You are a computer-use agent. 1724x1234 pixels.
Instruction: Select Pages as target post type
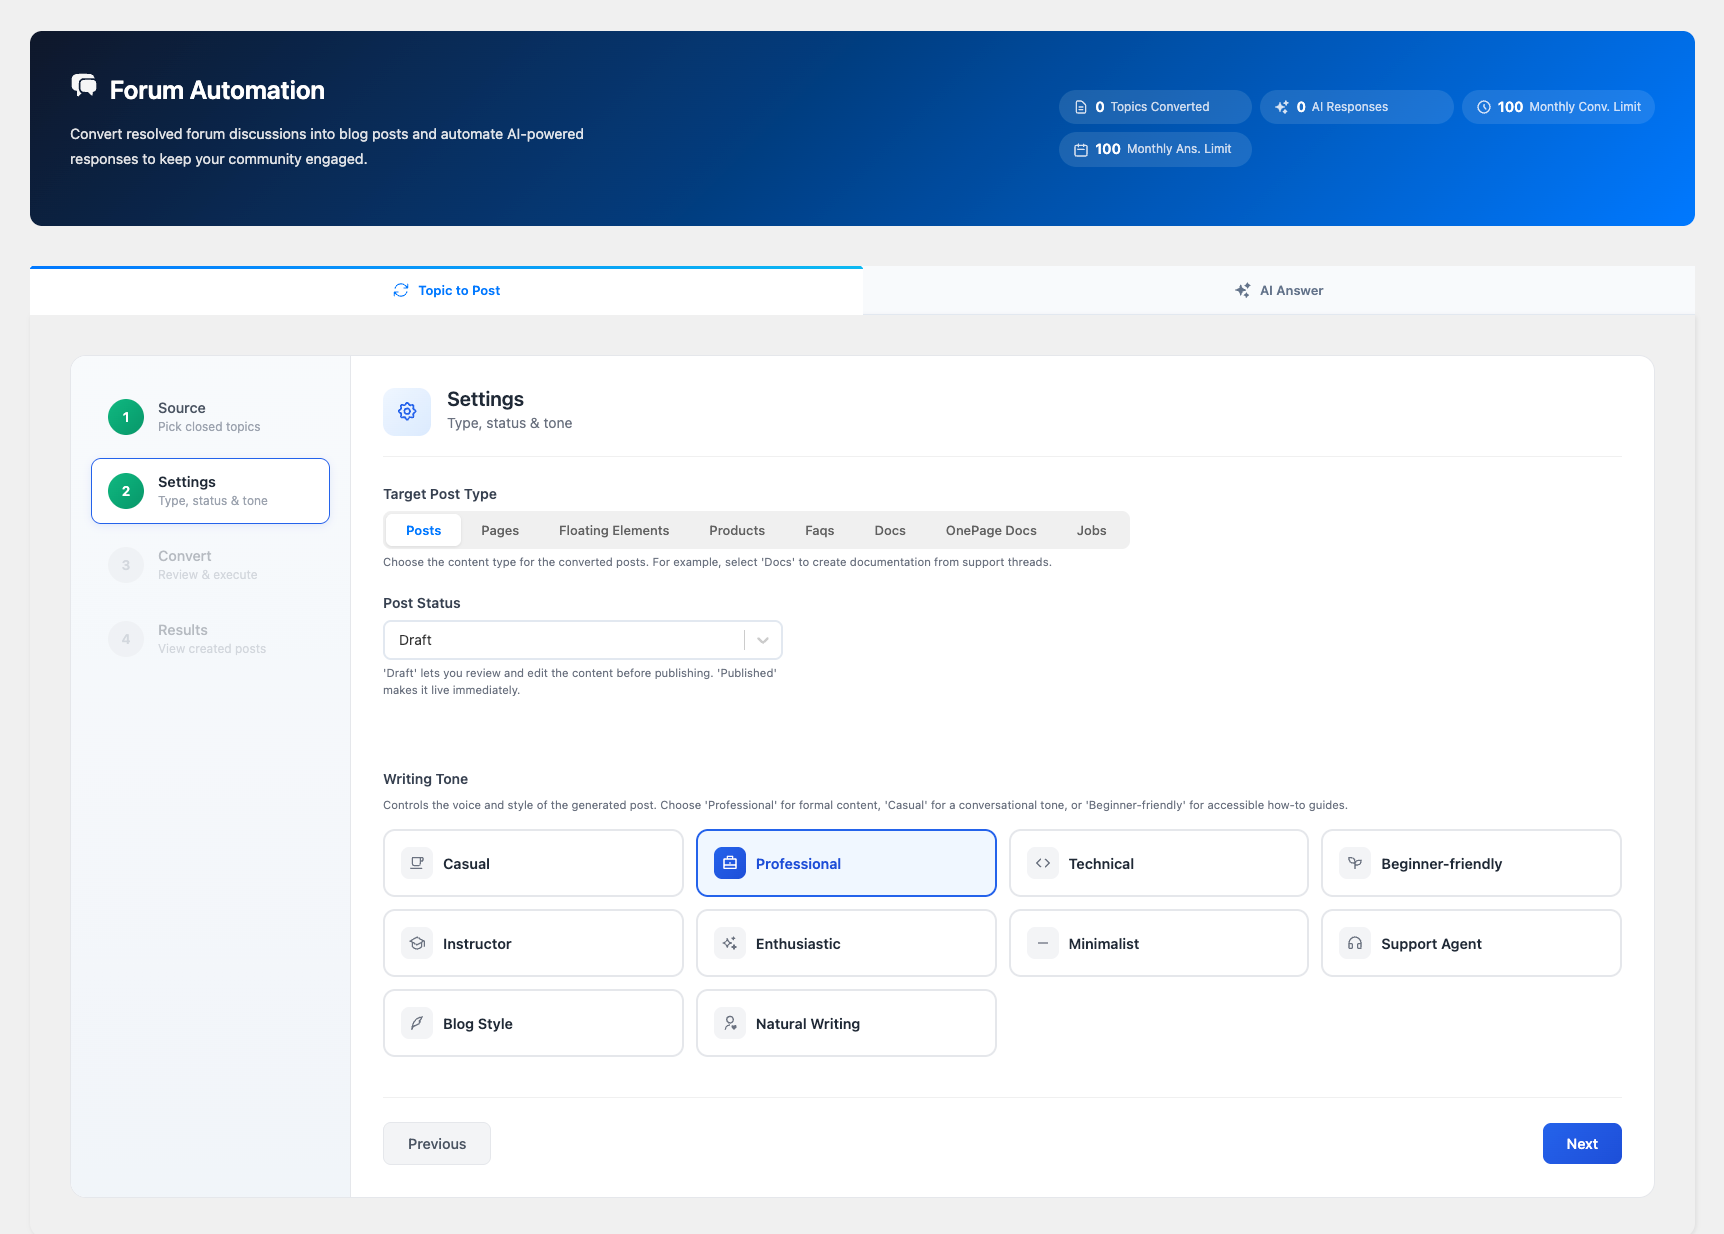coord(500,530)
